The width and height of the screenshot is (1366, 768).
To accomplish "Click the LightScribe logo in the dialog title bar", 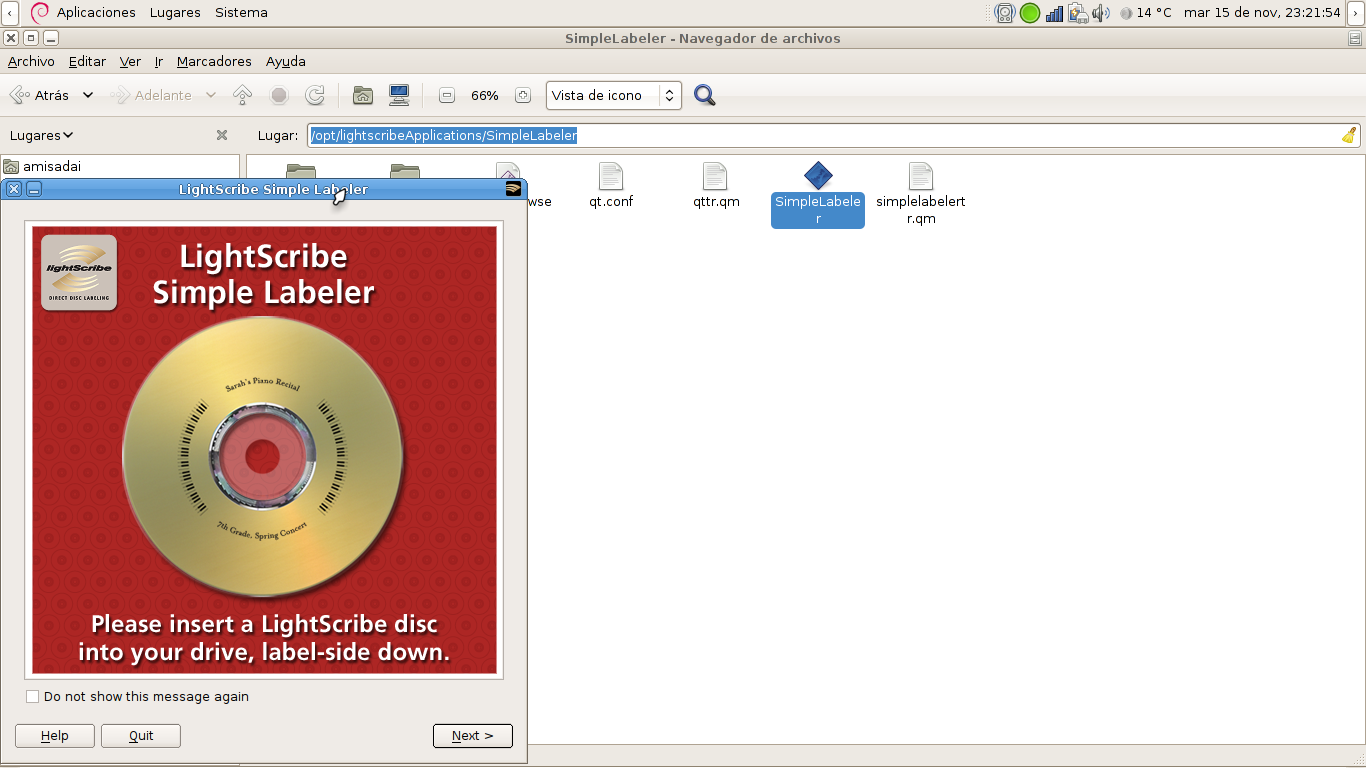I will point(513,189).
